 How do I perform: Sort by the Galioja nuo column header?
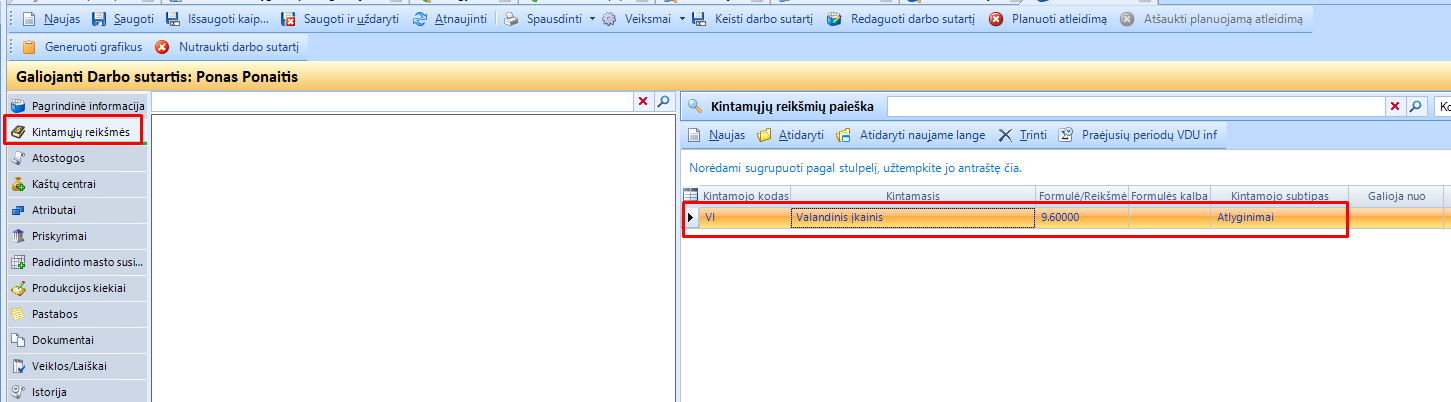(1396, 196)
